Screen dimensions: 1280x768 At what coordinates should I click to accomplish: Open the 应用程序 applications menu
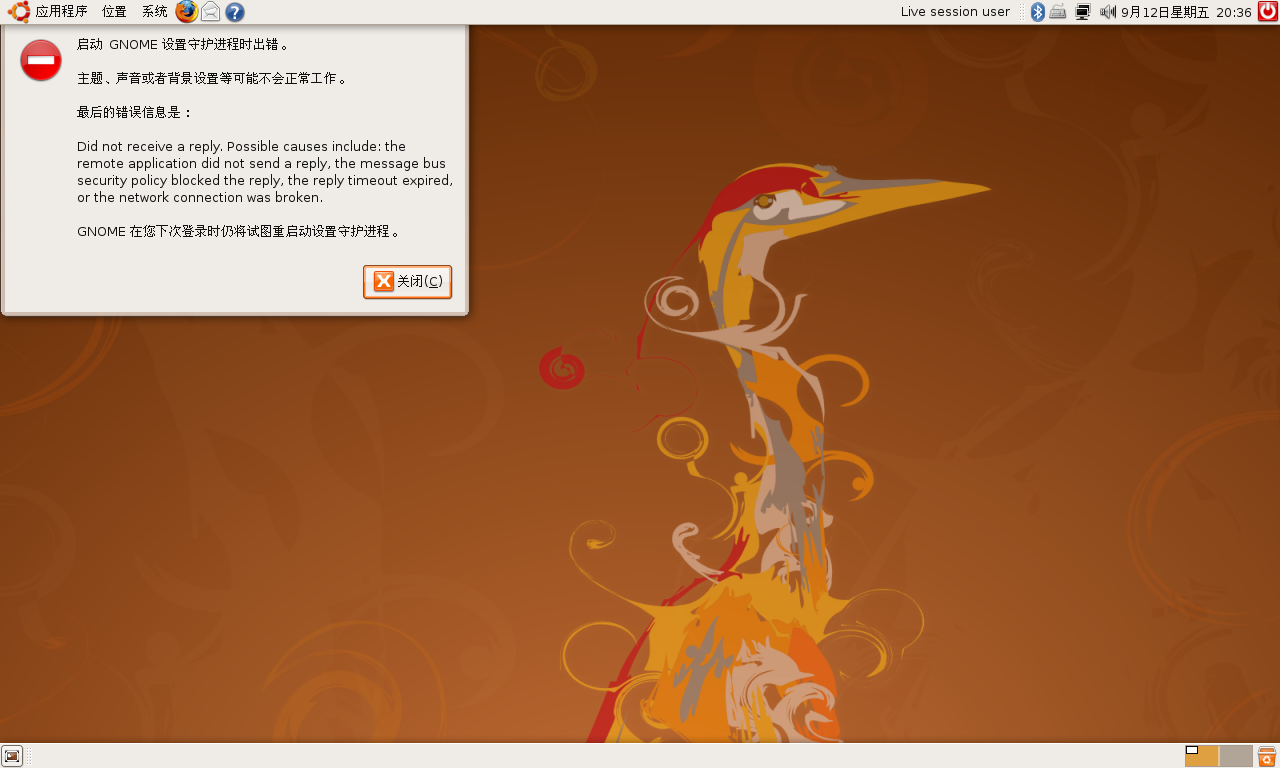61,12
